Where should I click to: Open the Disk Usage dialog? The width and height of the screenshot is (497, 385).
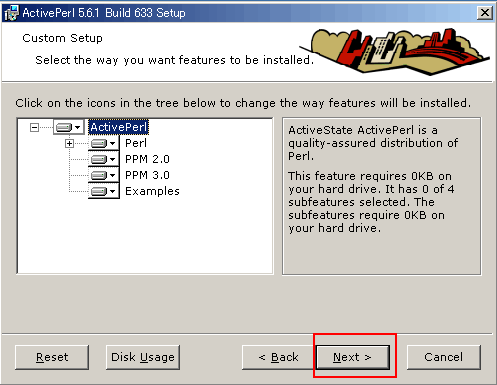143,357
